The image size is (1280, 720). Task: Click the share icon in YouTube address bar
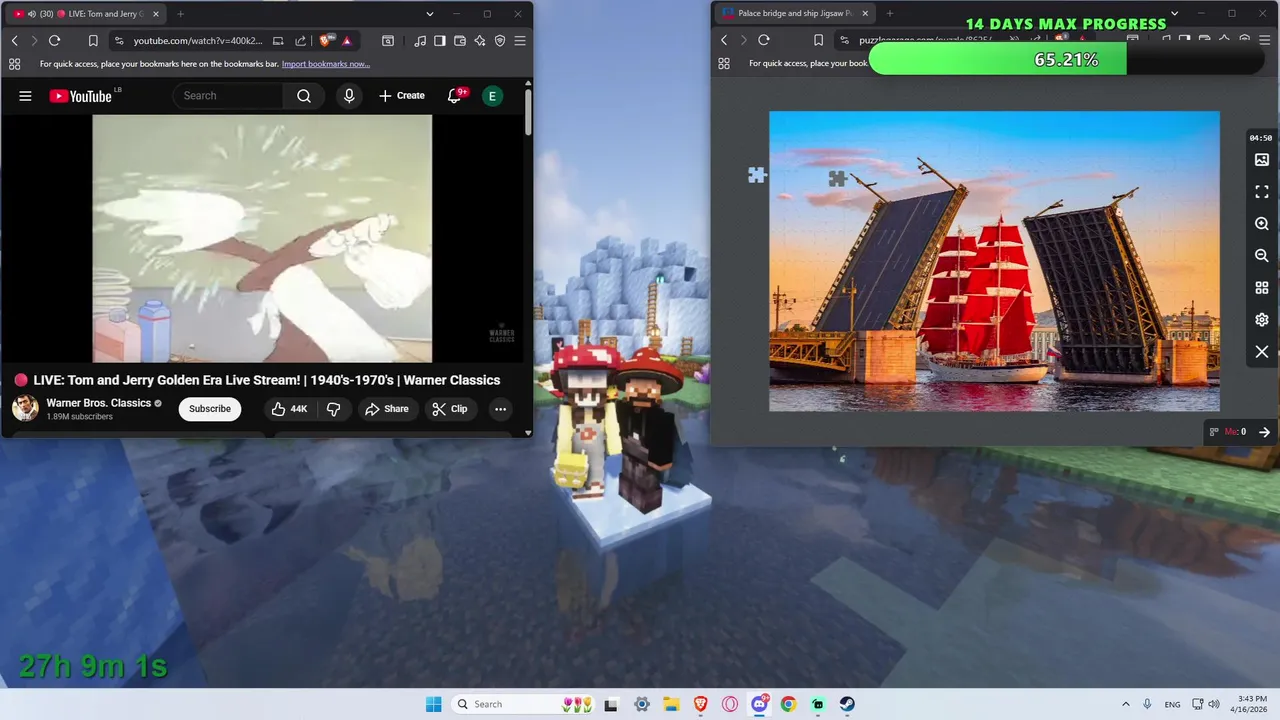(301, 40)
